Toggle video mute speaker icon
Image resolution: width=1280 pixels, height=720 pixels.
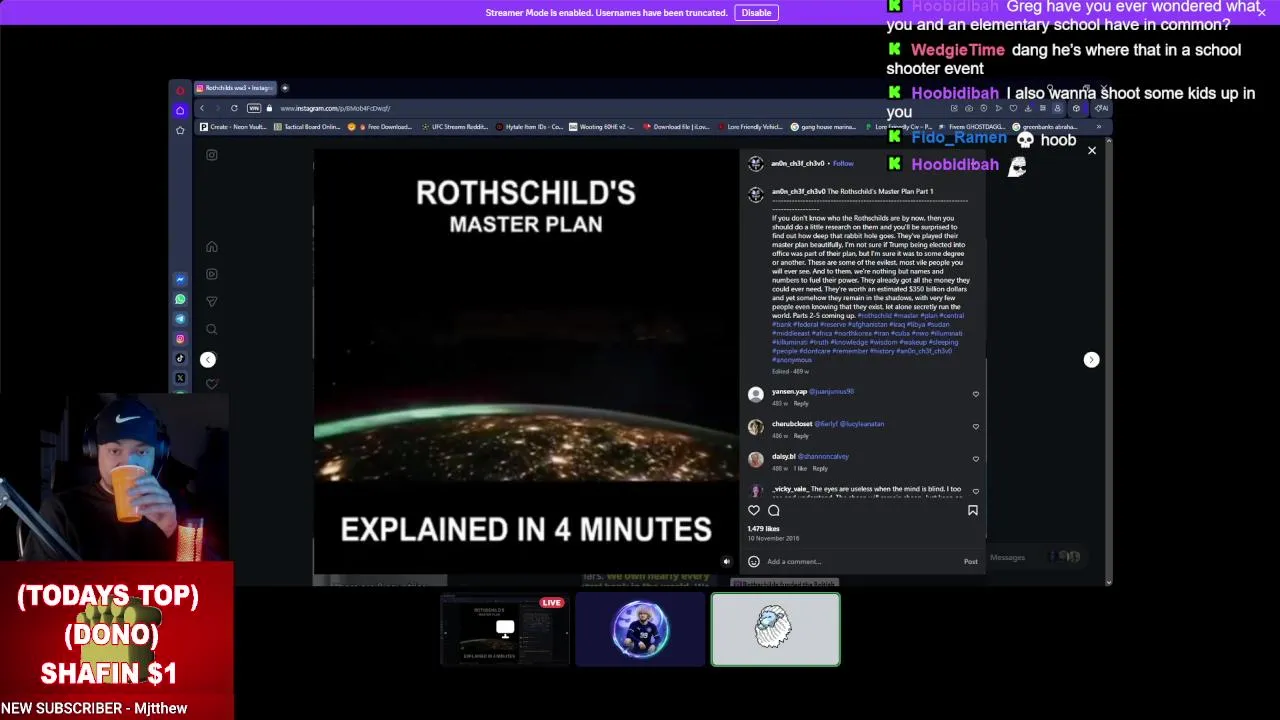[x=727, y=562]
